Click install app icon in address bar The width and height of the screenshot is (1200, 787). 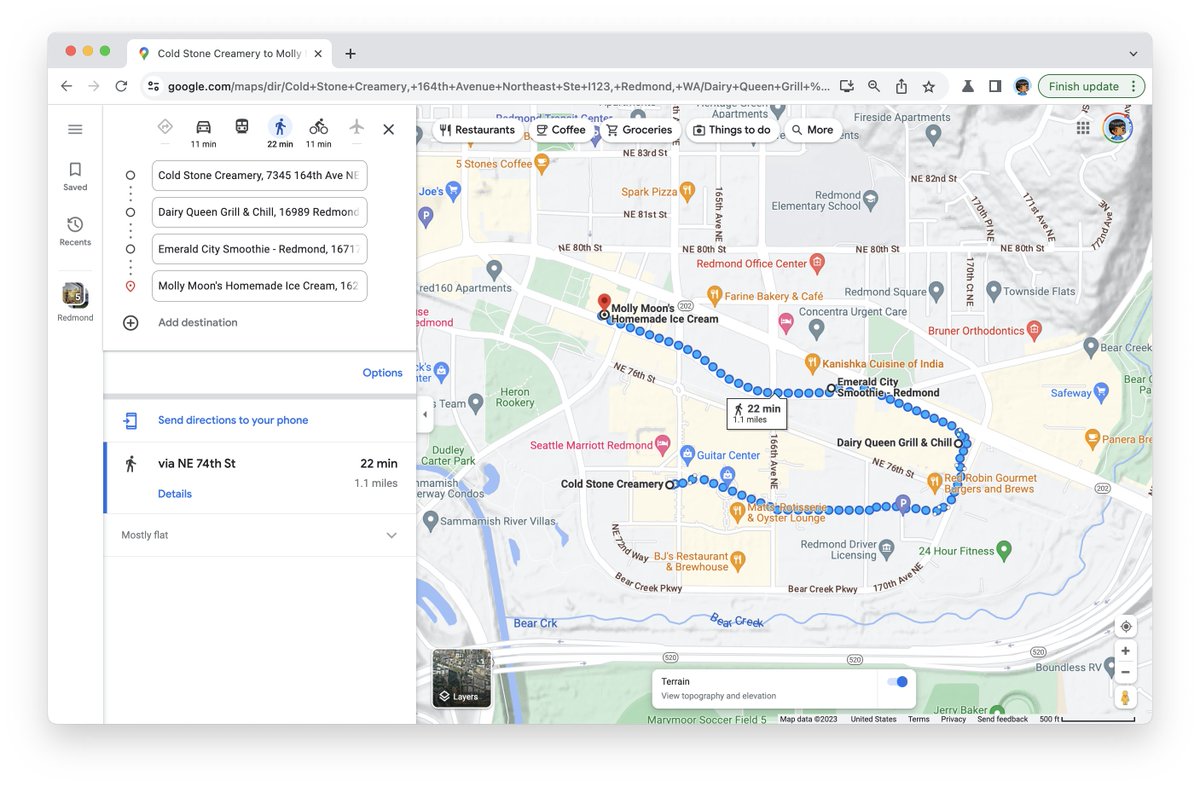[847, 86]
